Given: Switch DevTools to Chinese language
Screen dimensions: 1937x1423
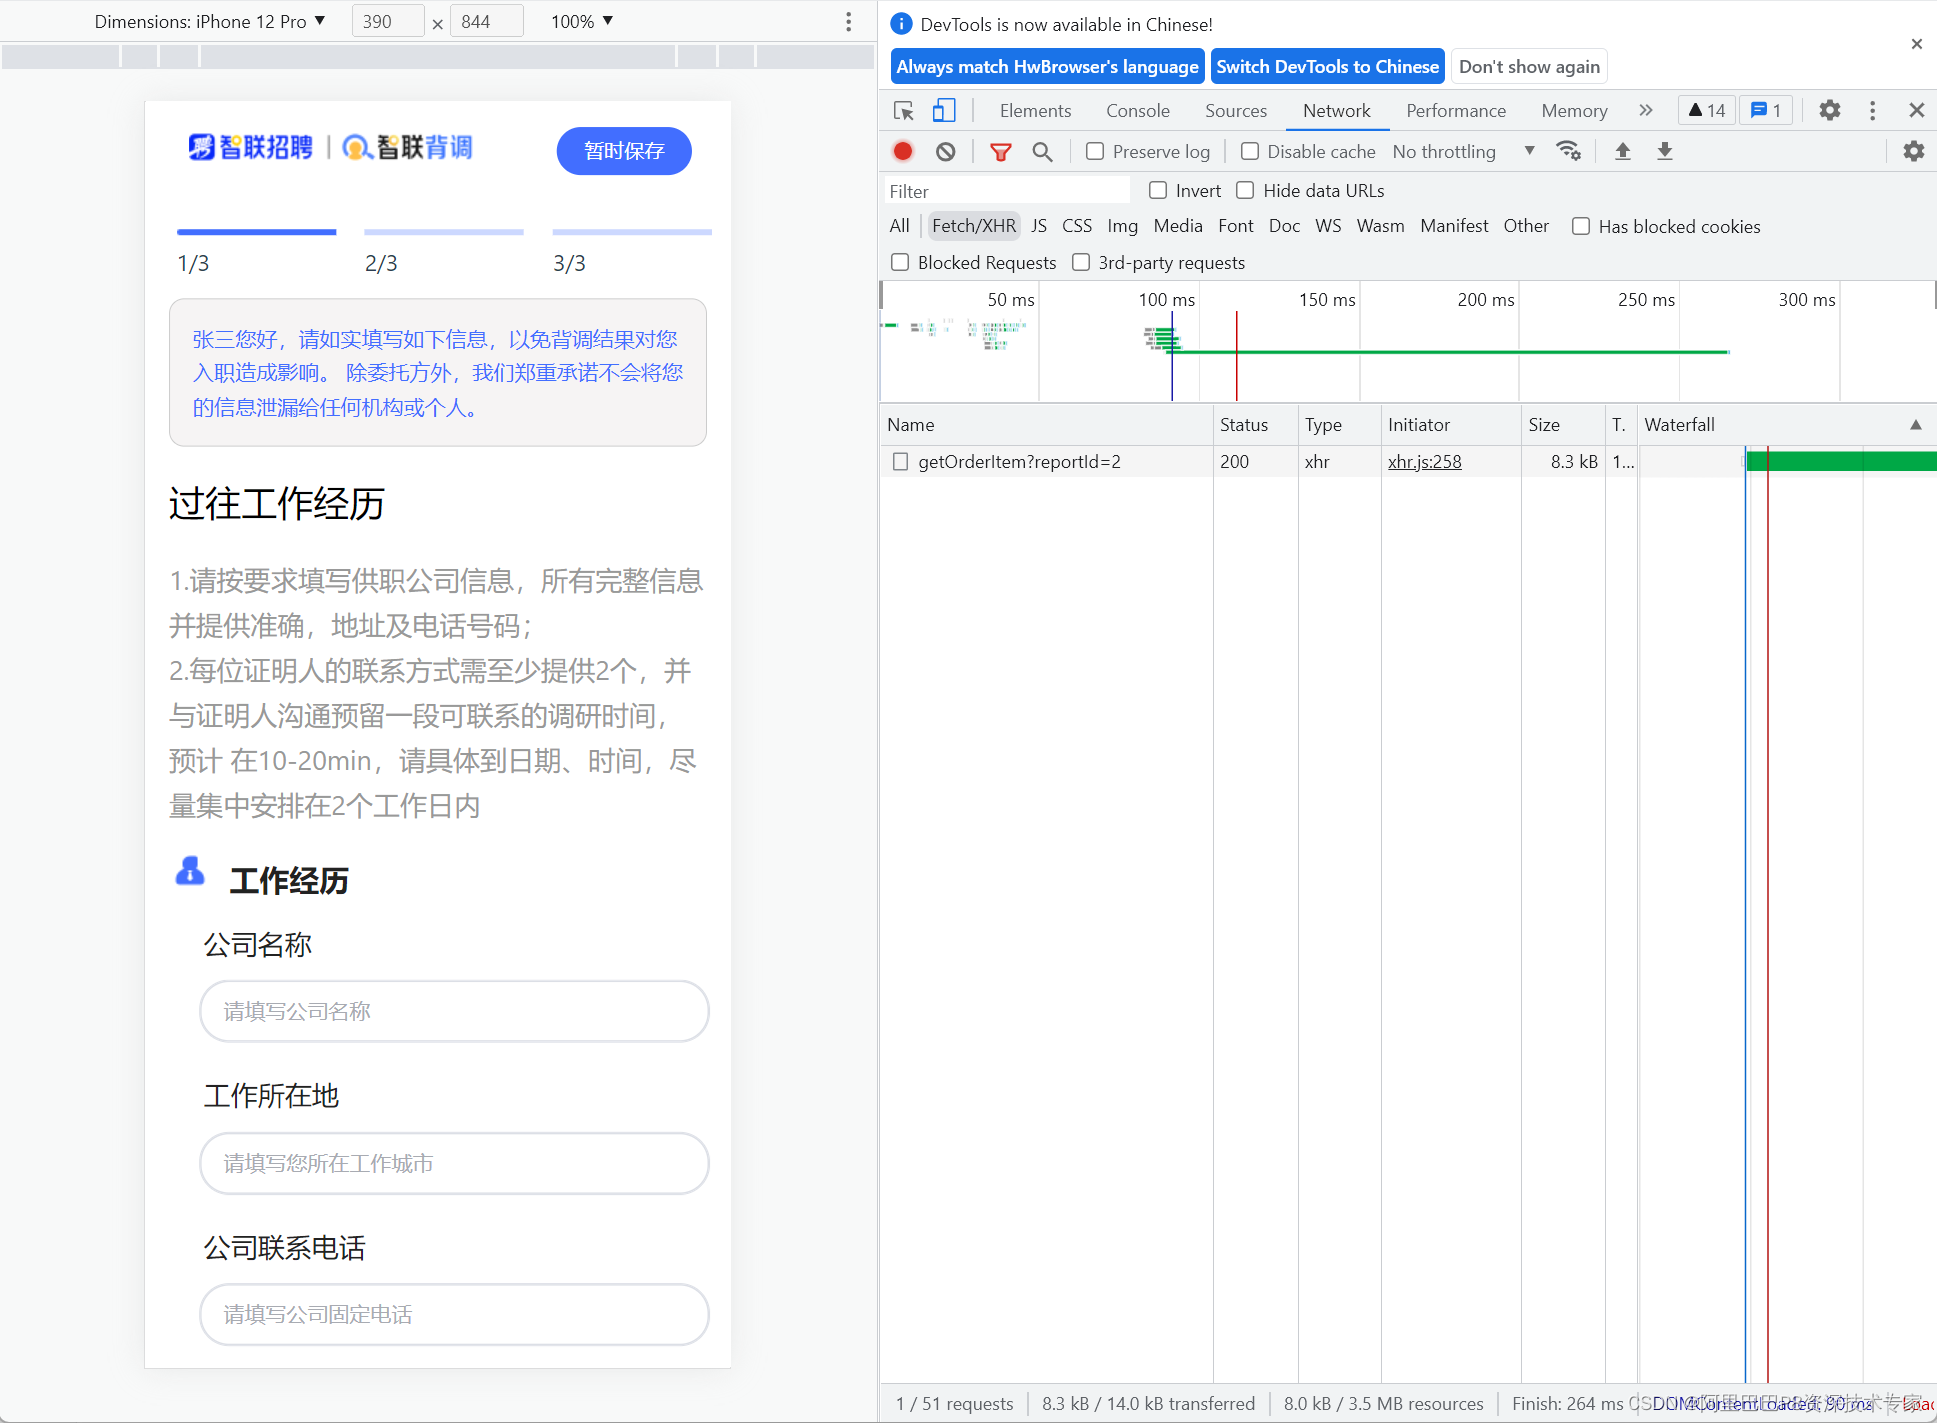Looking at the screenshot, I should click(x=1326, y=66).
